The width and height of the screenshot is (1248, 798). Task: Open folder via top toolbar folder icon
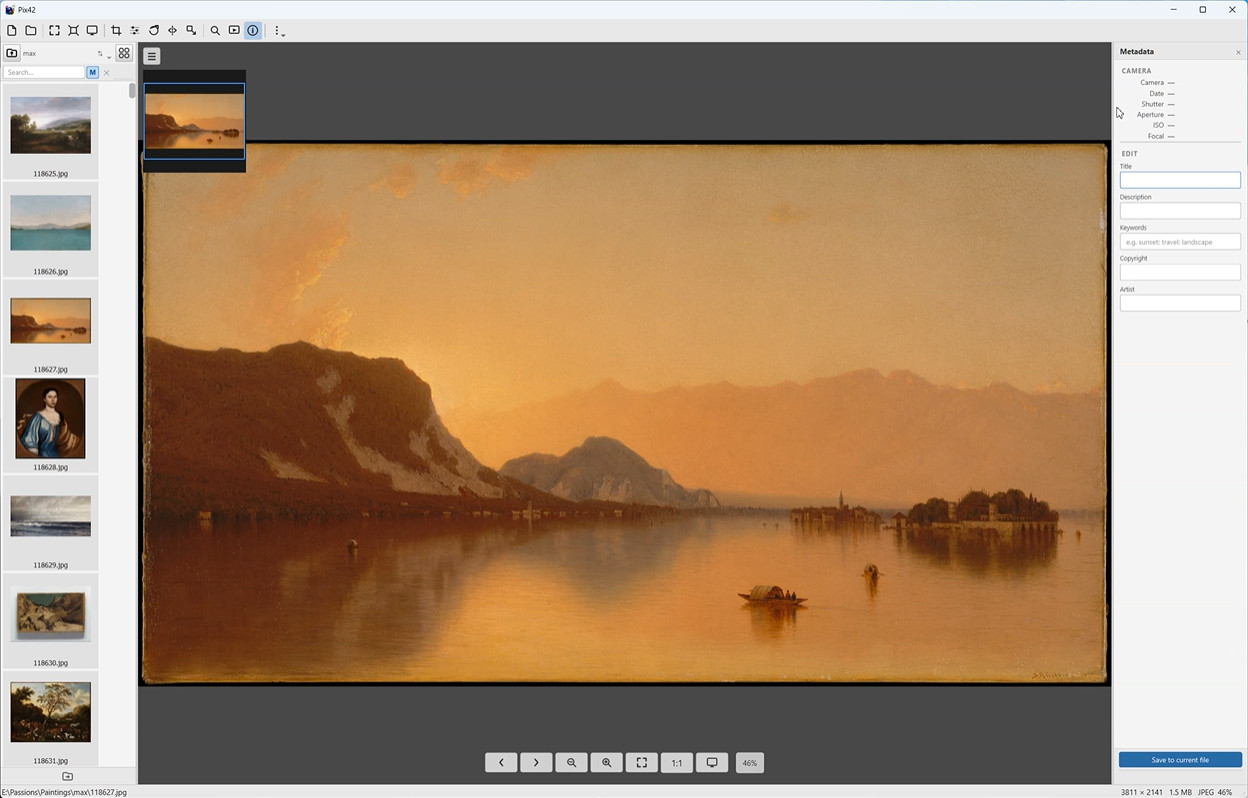pos(31,31)
